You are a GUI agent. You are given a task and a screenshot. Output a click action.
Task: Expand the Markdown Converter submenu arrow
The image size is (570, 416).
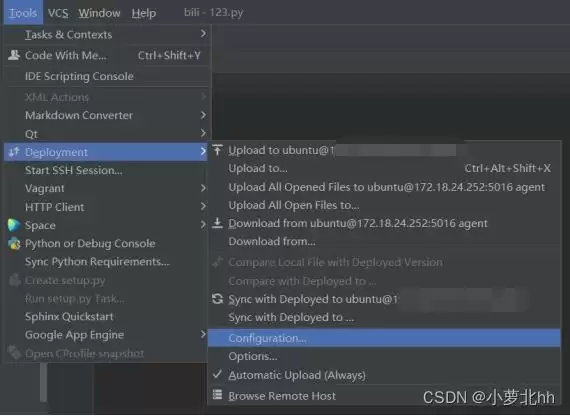click(x=203, y=115)
